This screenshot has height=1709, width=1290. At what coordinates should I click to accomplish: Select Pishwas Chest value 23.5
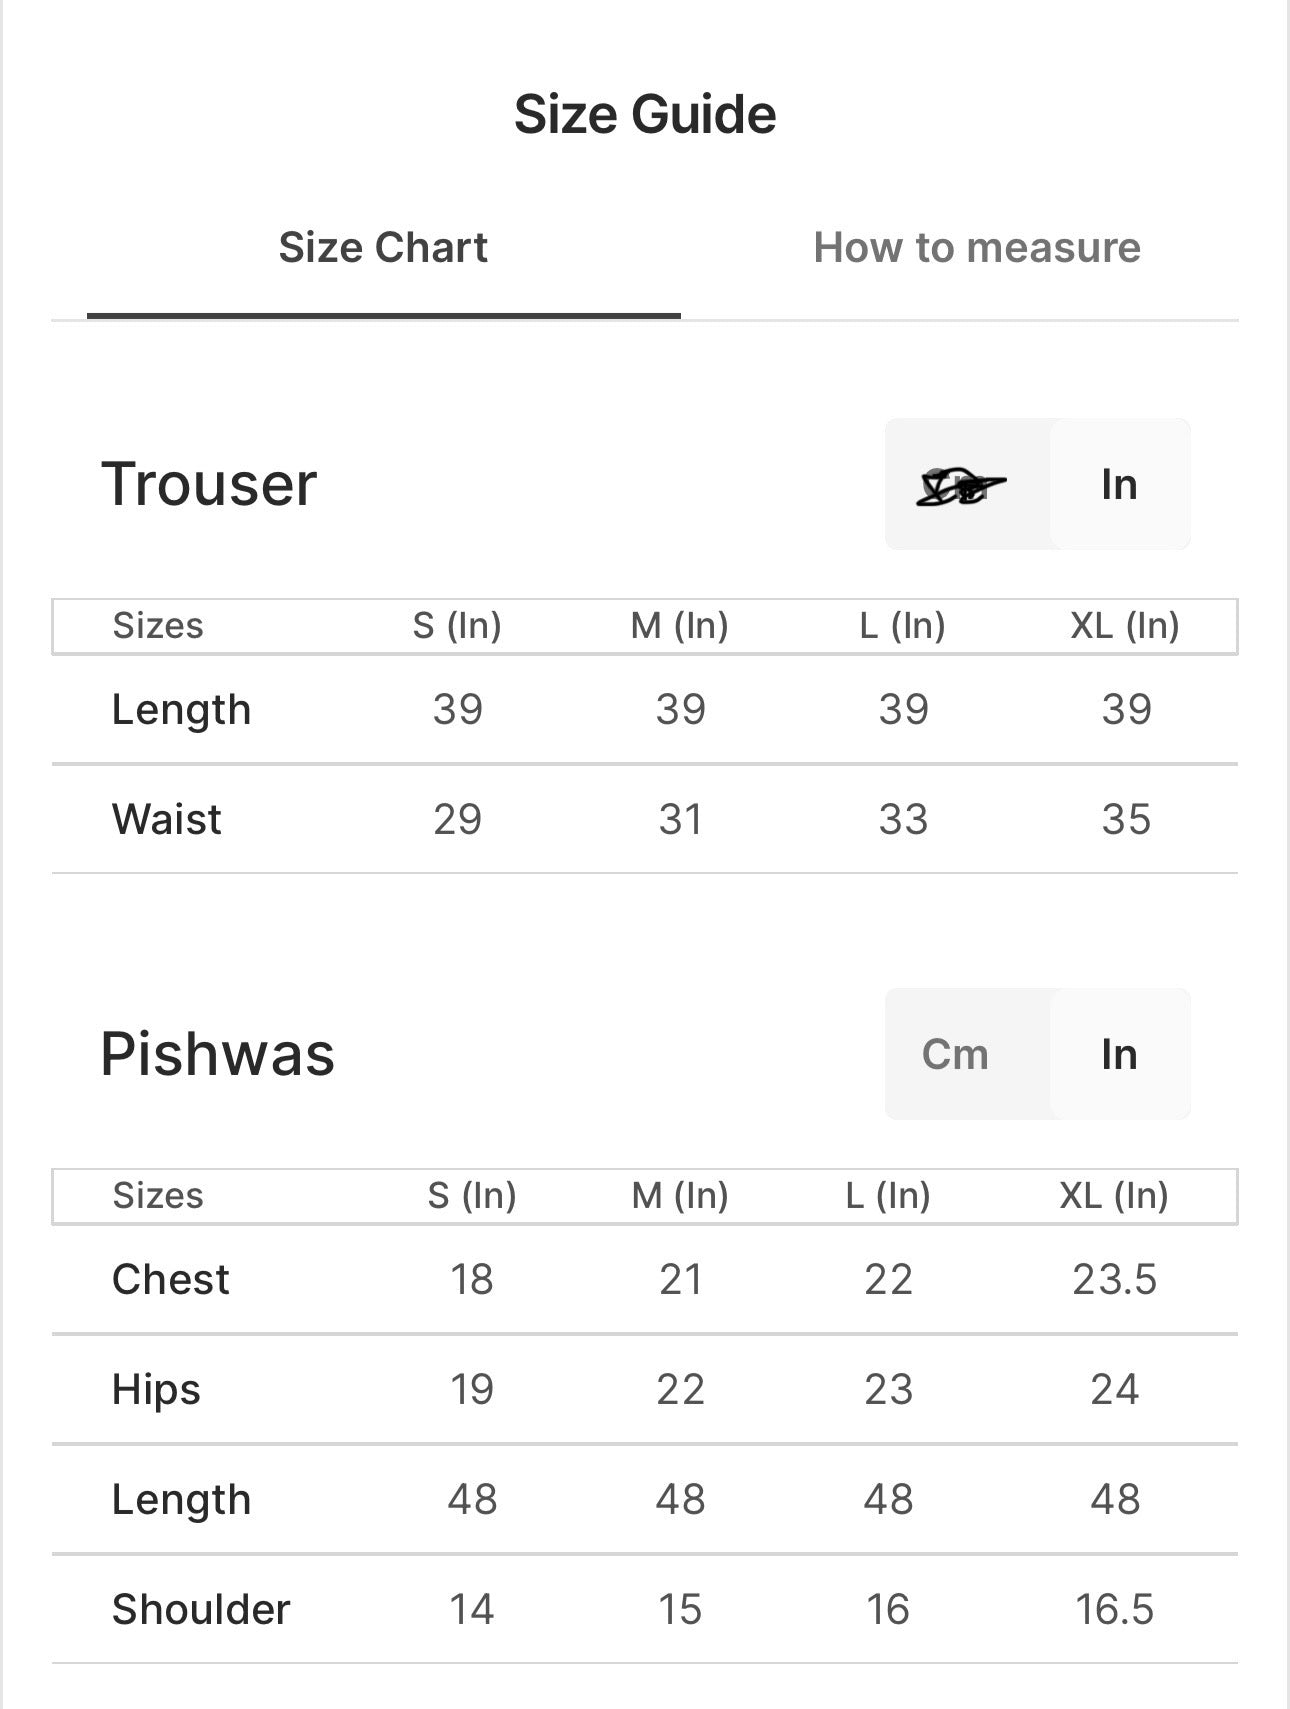[1114, 1280]
